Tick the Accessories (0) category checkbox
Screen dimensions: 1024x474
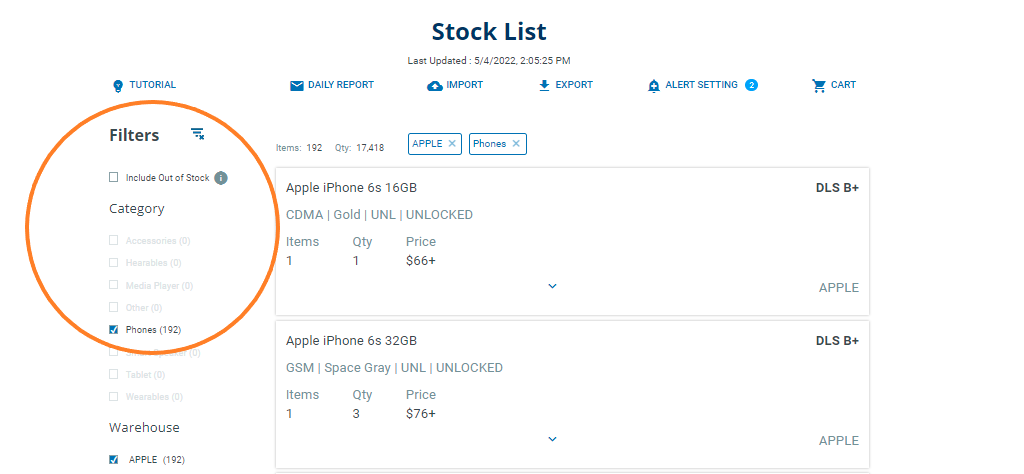[x=114, y=240]
